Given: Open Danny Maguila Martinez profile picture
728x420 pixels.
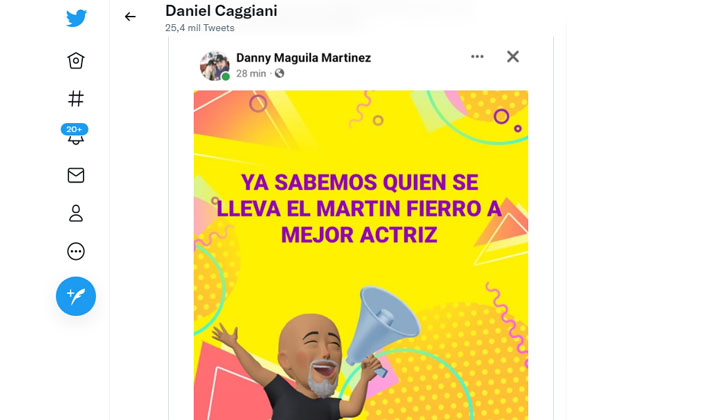Looking at the screenshot, I should point(214,65).
